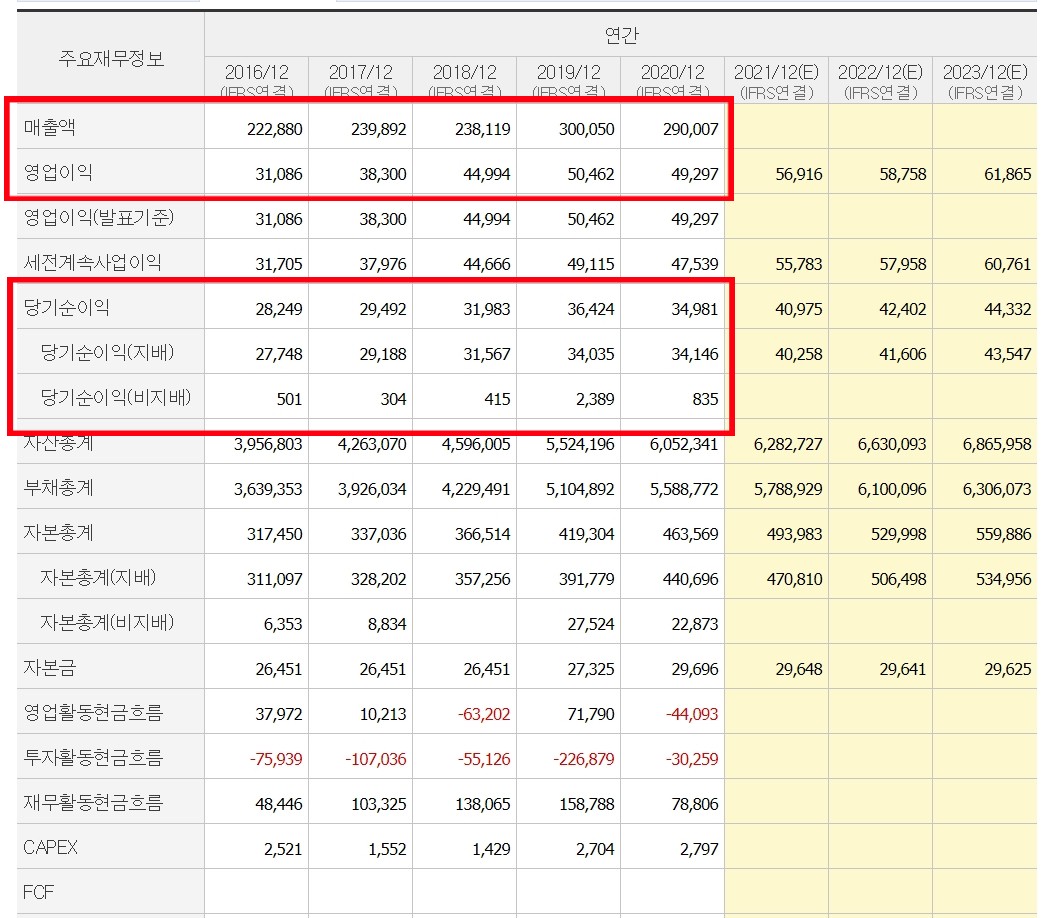Select the 2017/12 column header
The height and width of the screenshot is (918, 1057).
pyautogui.click(x=361, y=80)
